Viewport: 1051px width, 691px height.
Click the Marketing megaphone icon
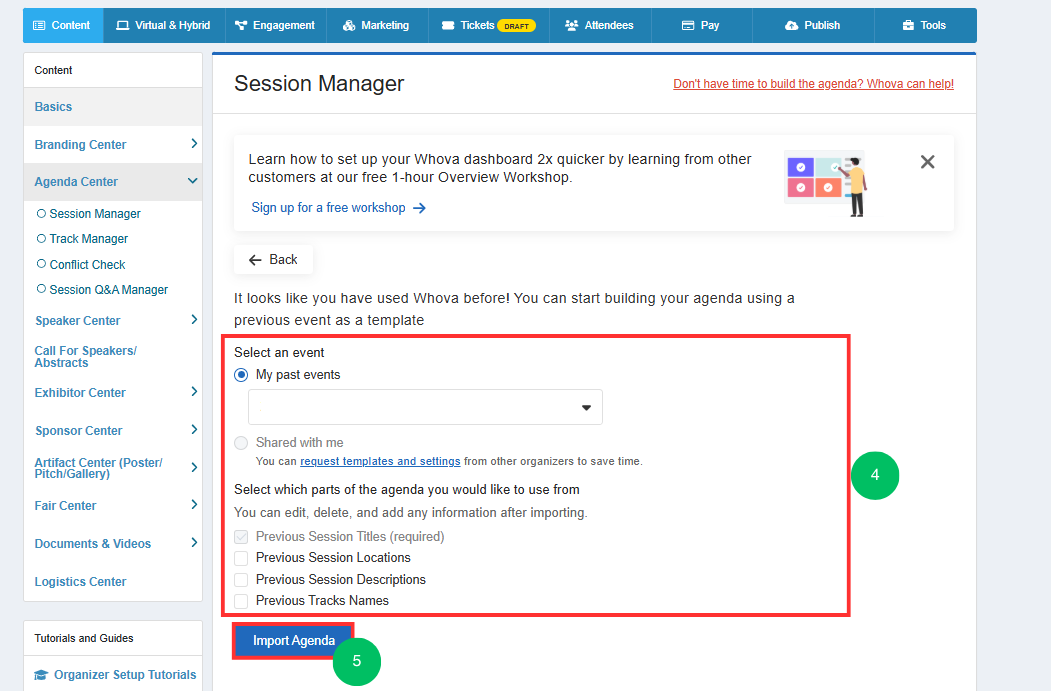point(349,25)
